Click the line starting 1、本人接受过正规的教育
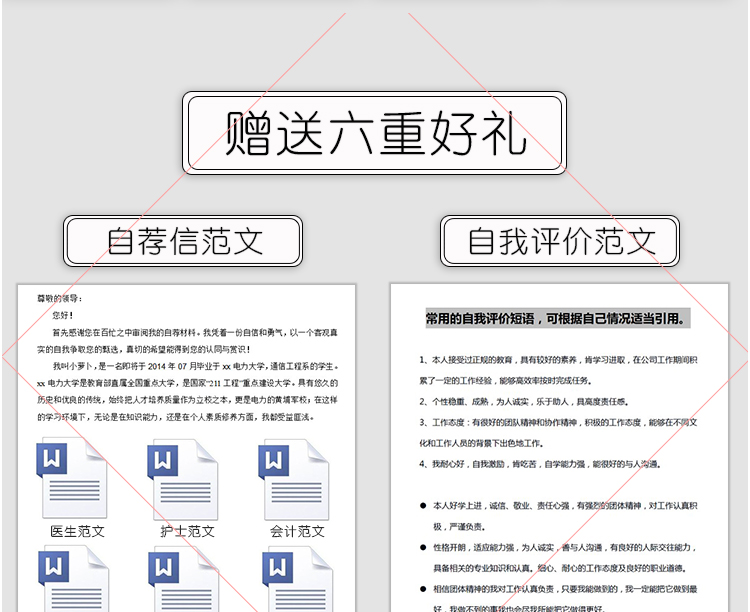Image resolution: width=750 pixels, height=612 pixels. tap(558, 360)
